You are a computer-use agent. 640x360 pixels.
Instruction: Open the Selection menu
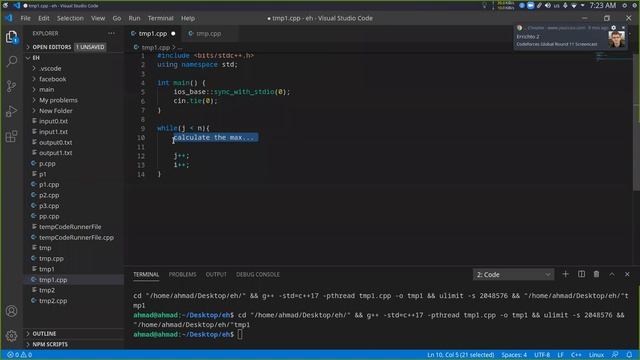(70, 18)
